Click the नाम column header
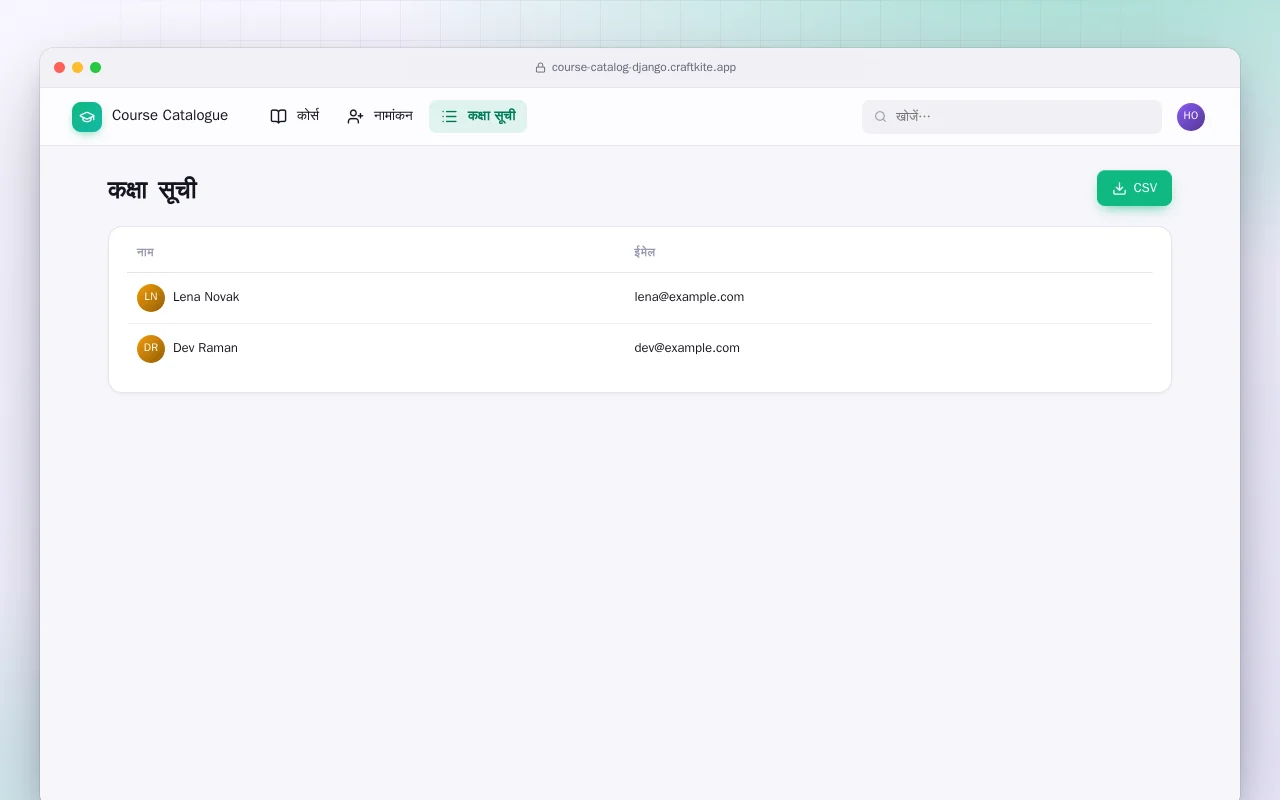 coord(145,252)
